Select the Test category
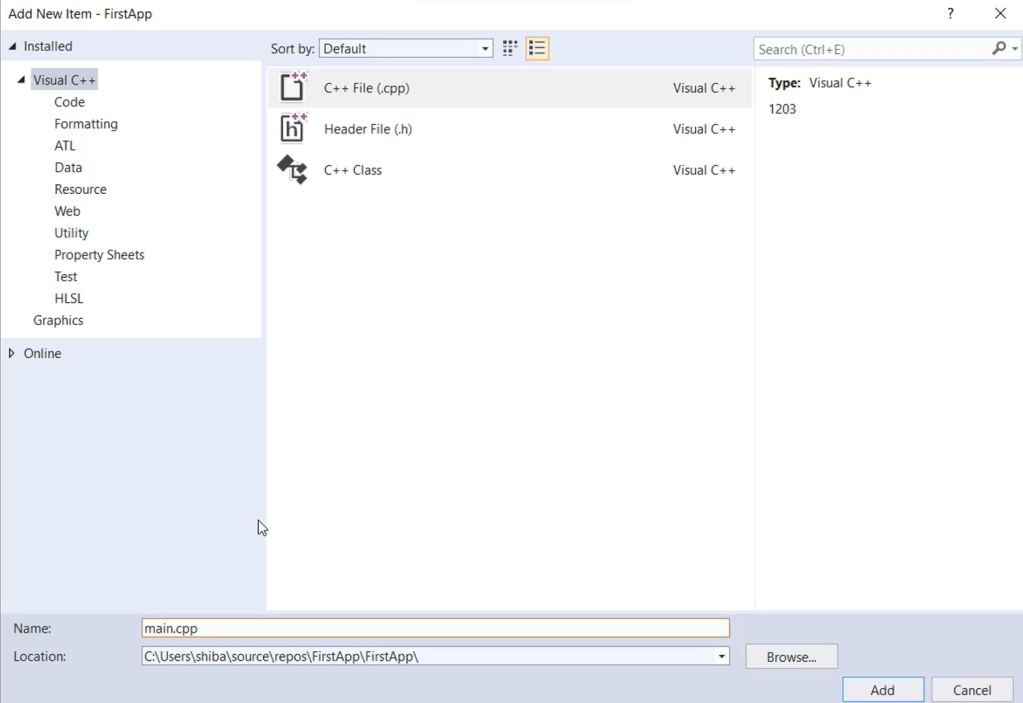1023x703 pixels. [x=65, y=277]
